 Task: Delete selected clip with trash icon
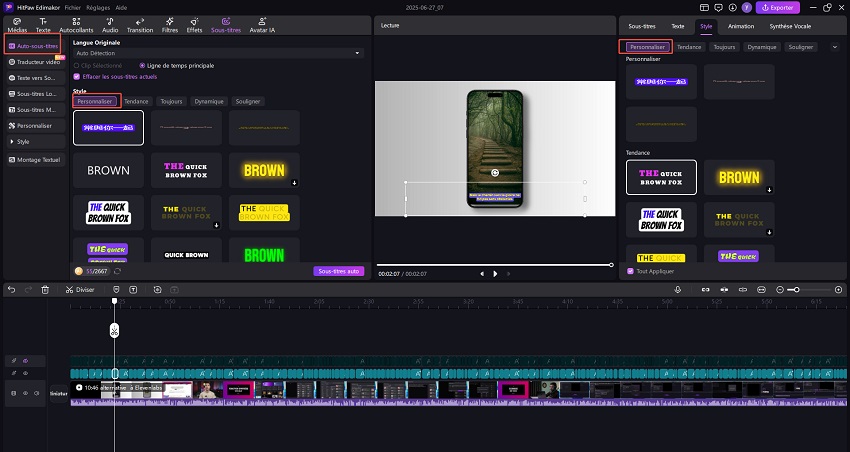coord(45,290)
